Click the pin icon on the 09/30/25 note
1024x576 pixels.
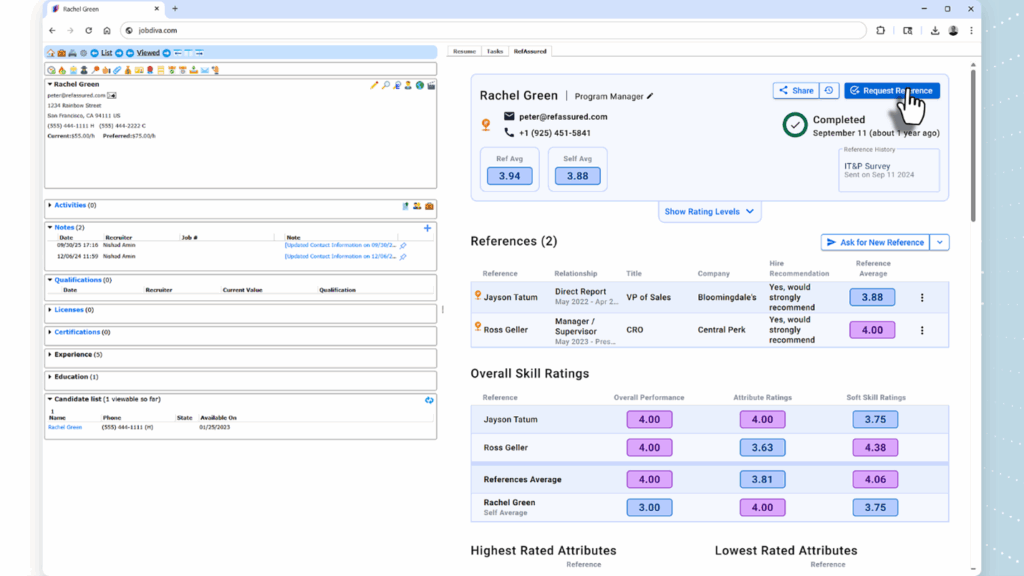coord(403,245)
